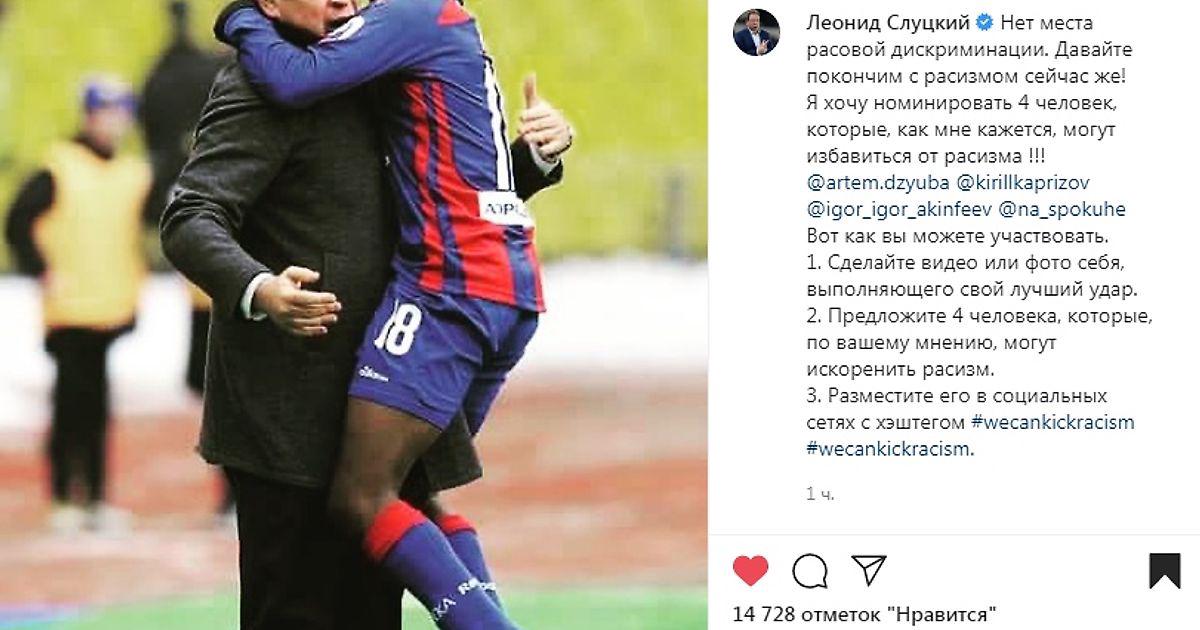Click the 1 ч. timestamp

tap(819, 494)
